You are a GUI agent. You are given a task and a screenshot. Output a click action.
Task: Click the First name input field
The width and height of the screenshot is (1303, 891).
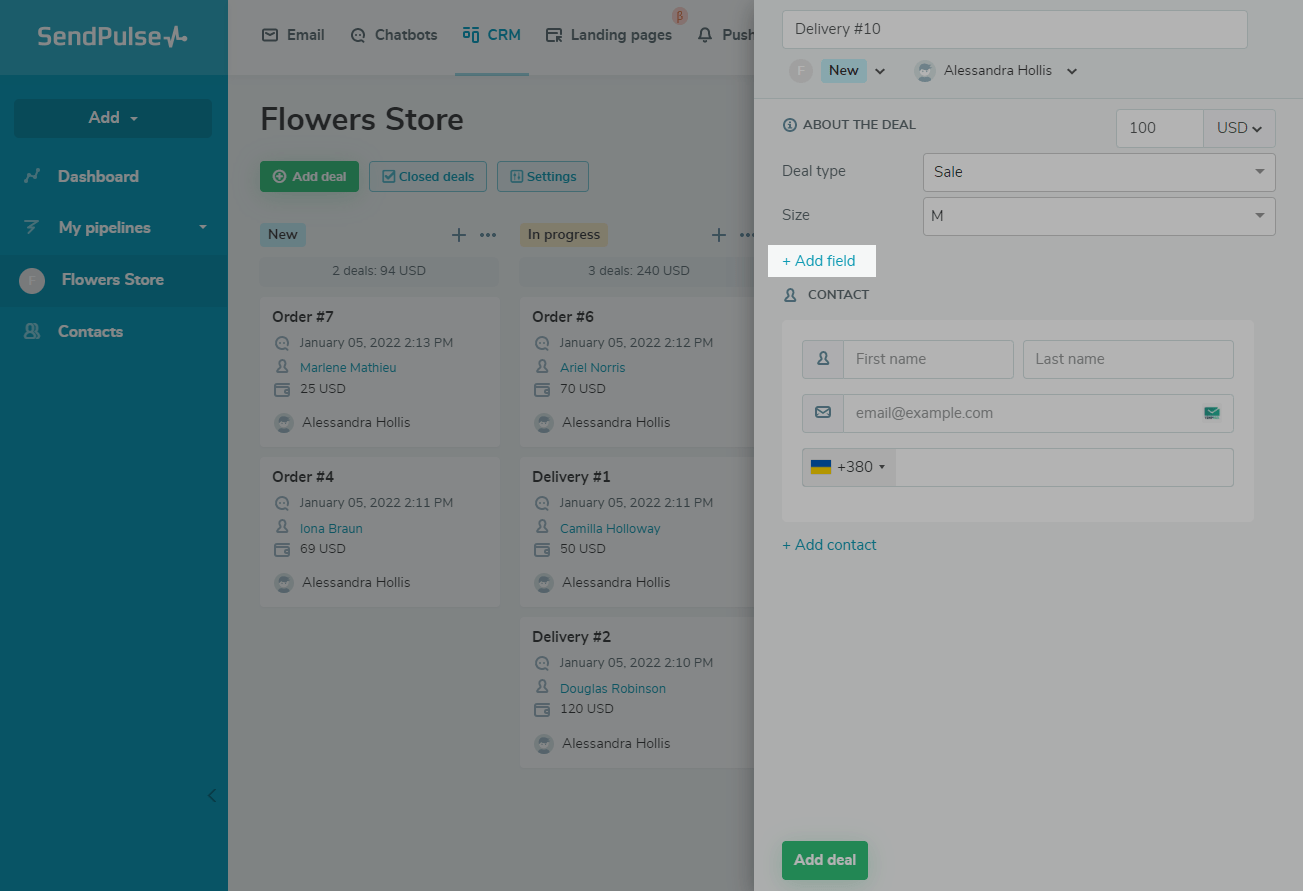(x=927, y=359)
